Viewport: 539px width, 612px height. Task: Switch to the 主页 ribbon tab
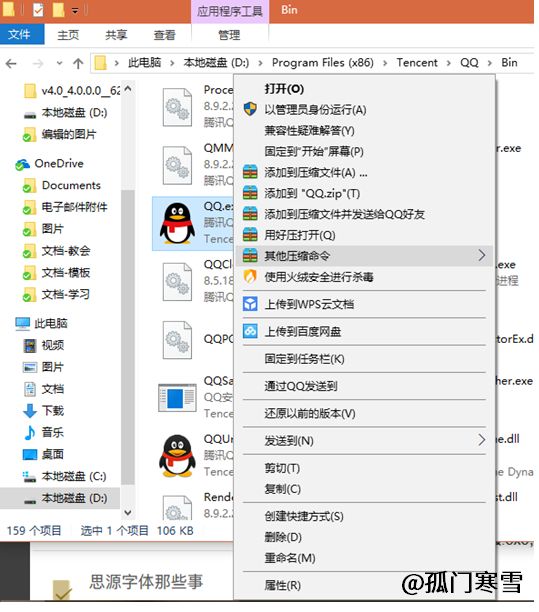[x=68, y=35]
